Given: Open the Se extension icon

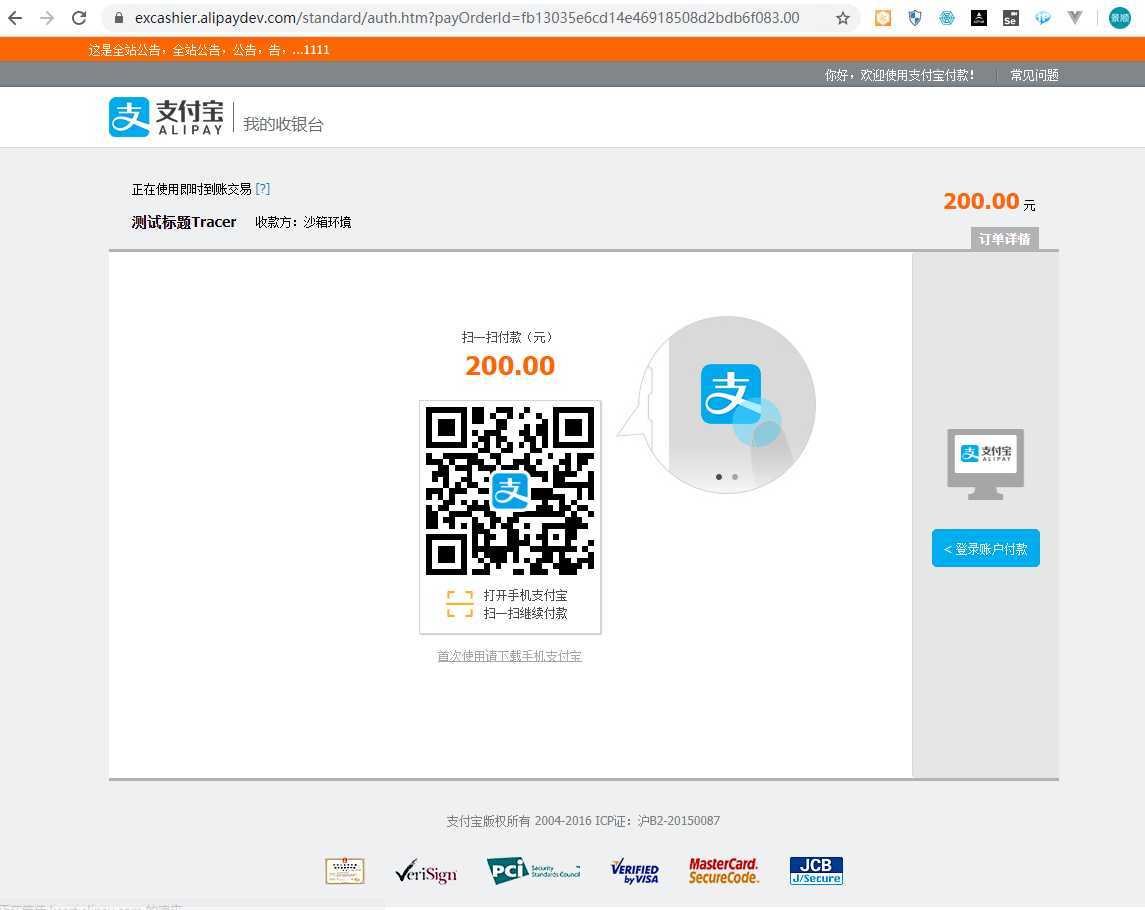Looking at the screenshot, I should (1011, 18).
